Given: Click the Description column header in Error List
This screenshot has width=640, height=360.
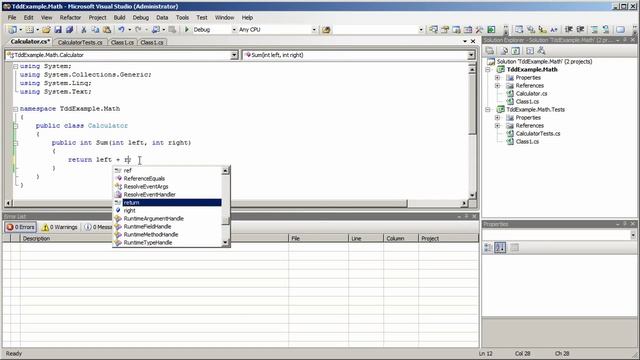Looking at the screenshot, I should [154, 238].
